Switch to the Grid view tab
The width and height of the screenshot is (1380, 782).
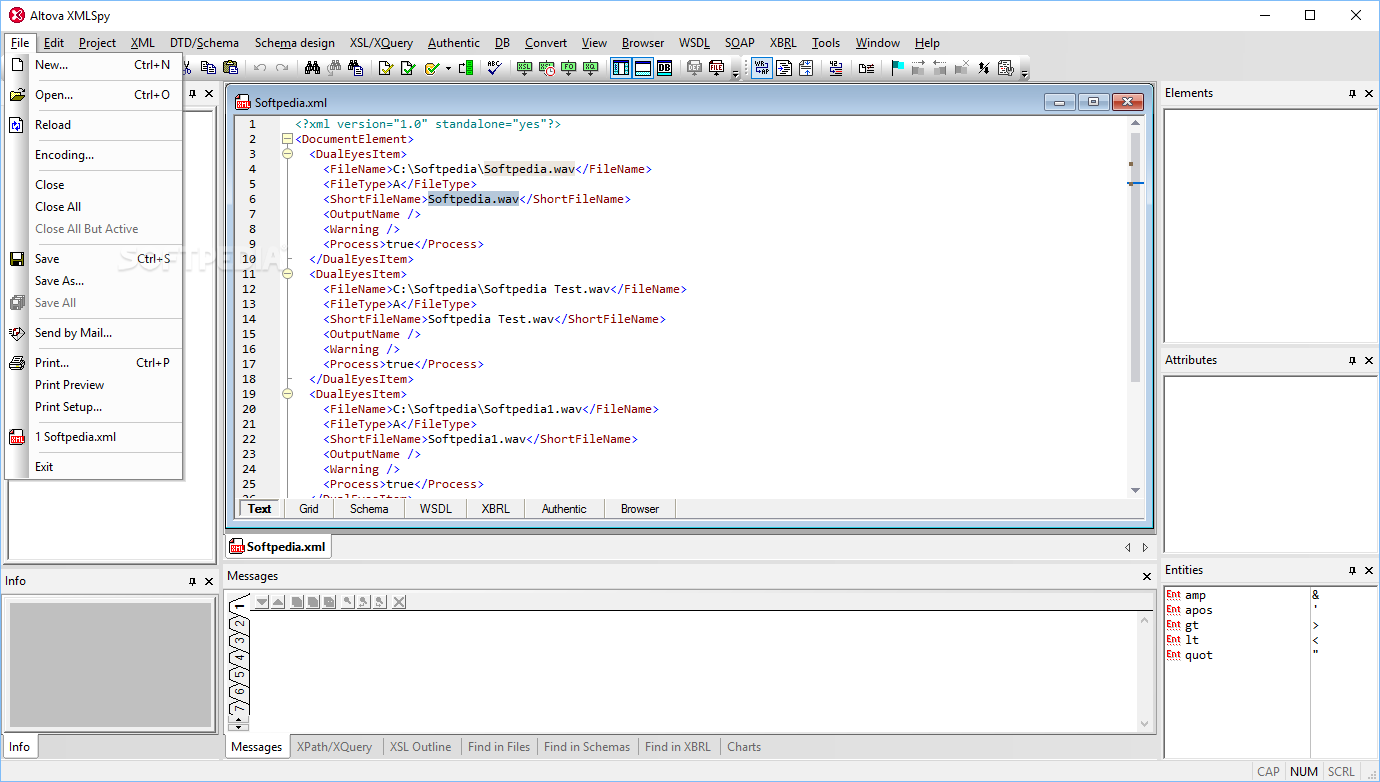point(309,509)
